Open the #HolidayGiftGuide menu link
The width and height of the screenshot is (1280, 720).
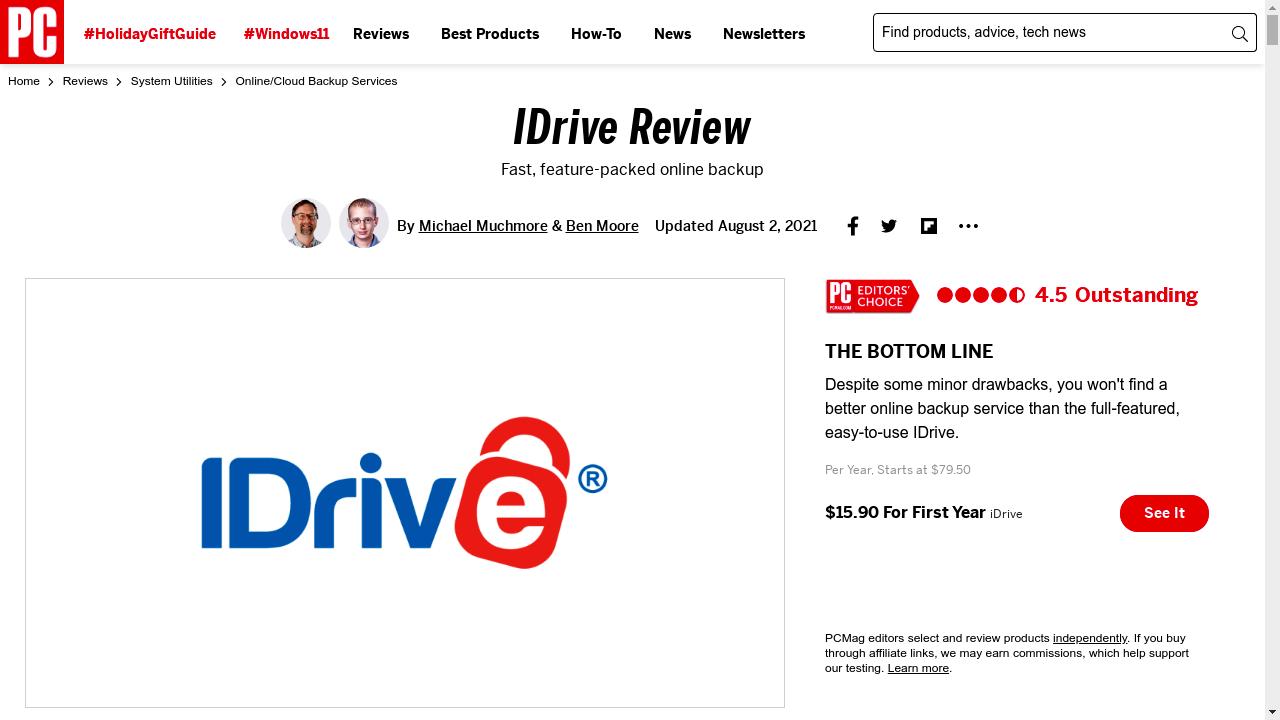pyautogui.click(x=150, y=34)
